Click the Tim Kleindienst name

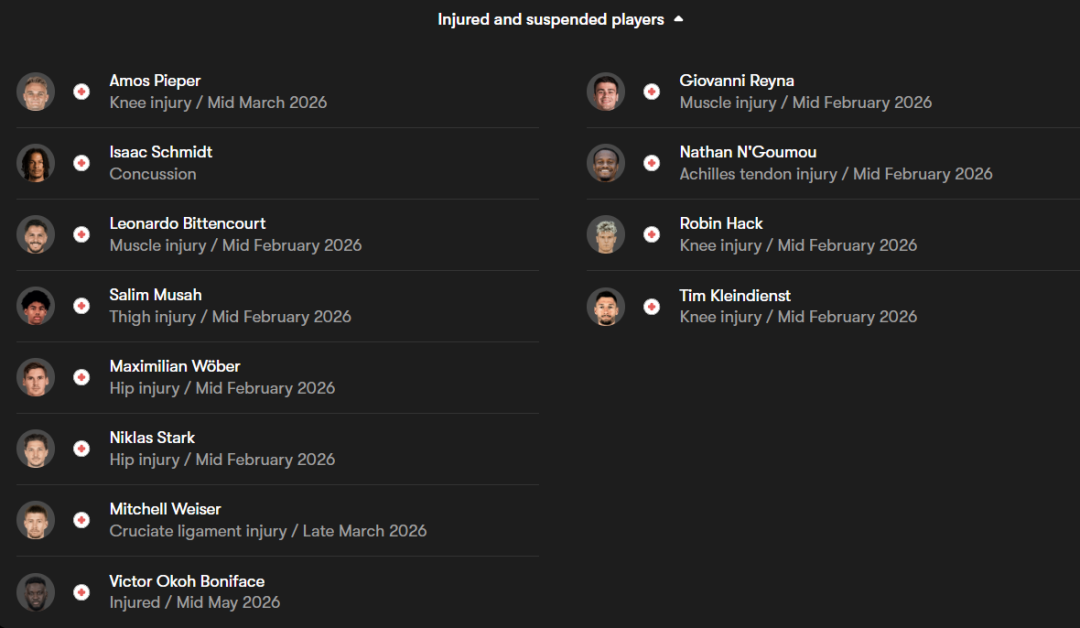click(735, 295)
